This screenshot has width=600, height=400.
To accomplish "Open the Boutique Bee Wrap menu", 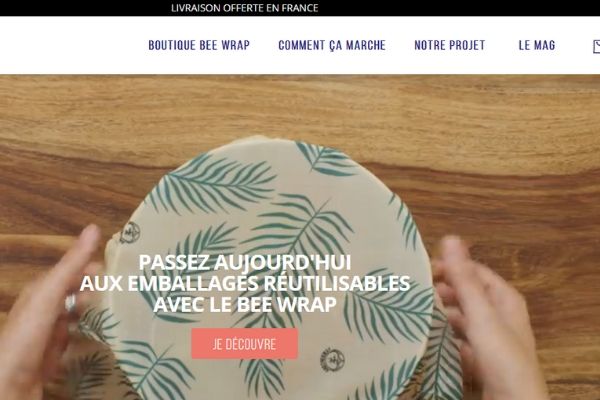I will click(199, 45).
